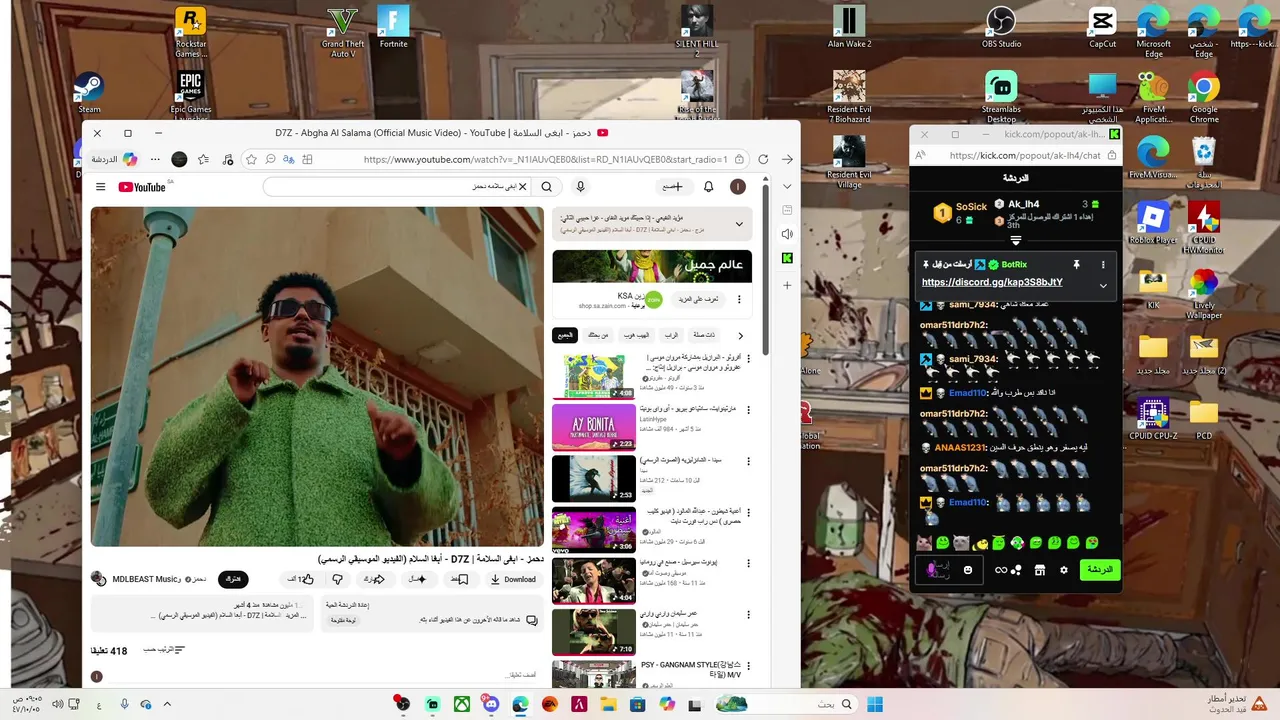Open the YouTube account avatar menu
The height and width of the screenshot is (720, 1280).
(738, 187)
